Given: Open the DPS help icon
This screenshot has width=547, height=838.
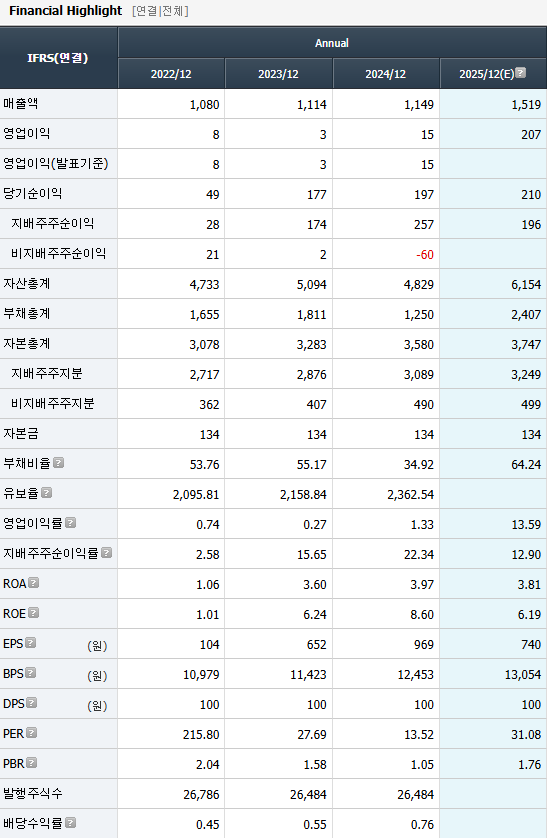Looking at the screenshot, I should click(x=32, y=702).
